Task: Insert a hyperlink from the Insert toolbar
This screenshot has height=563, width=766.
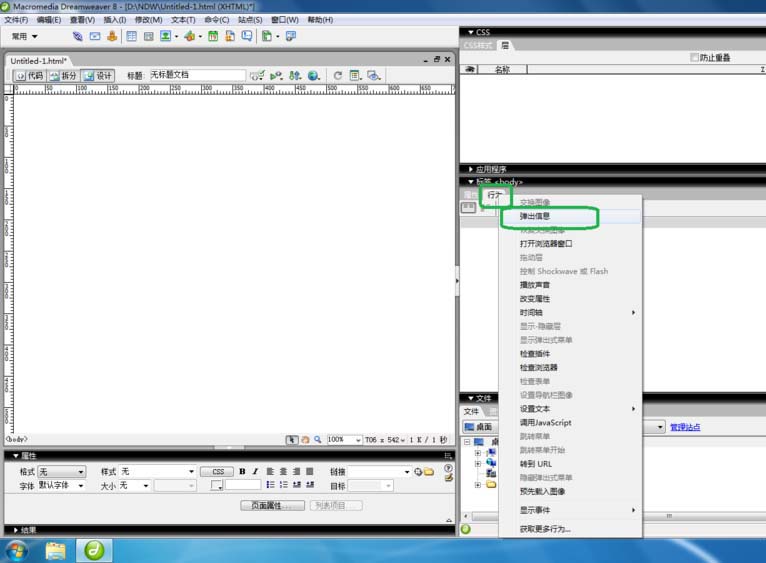Action: point(78,37)
